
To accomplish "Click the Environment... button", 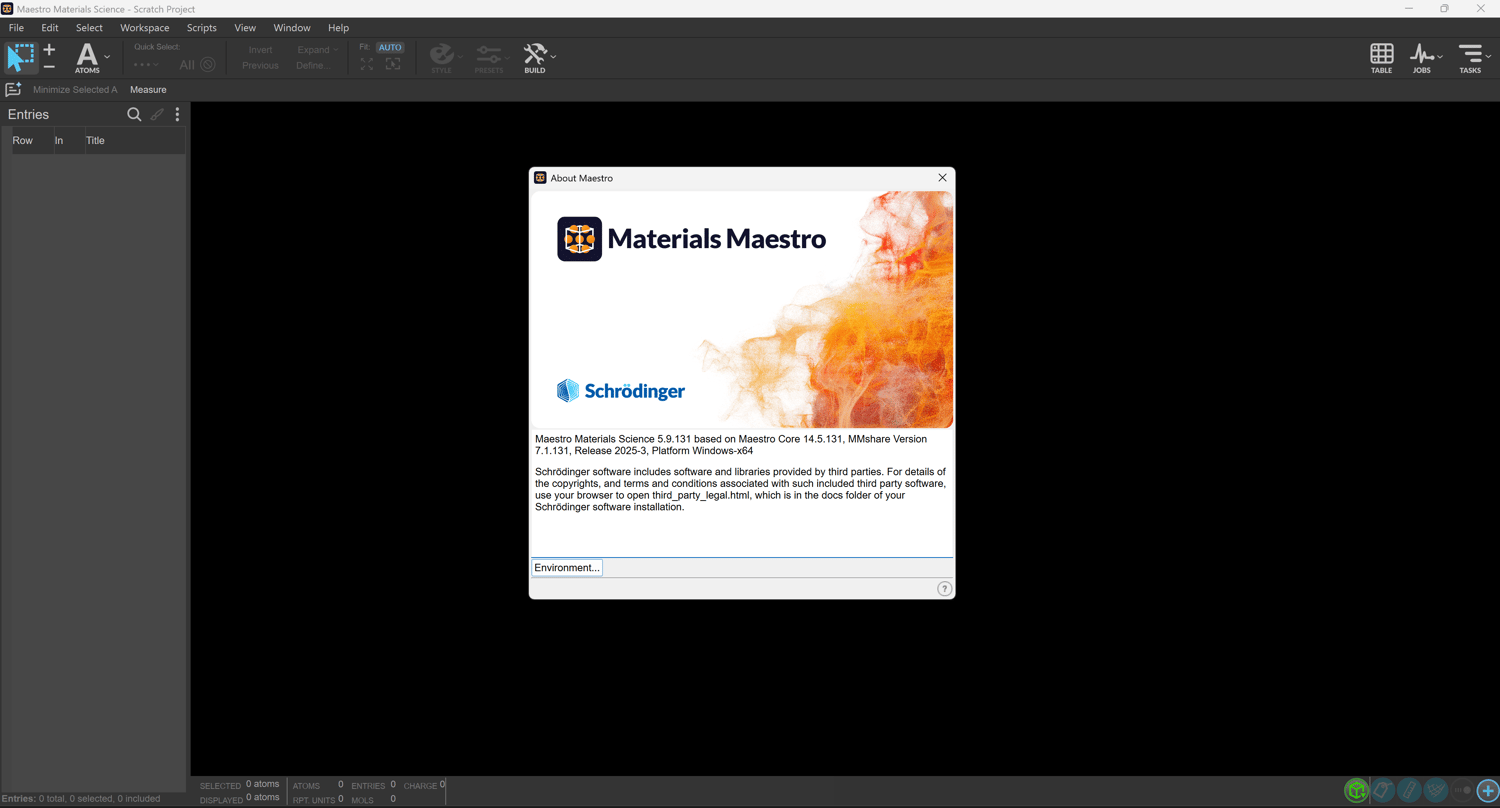I will [x=567, y=568].
